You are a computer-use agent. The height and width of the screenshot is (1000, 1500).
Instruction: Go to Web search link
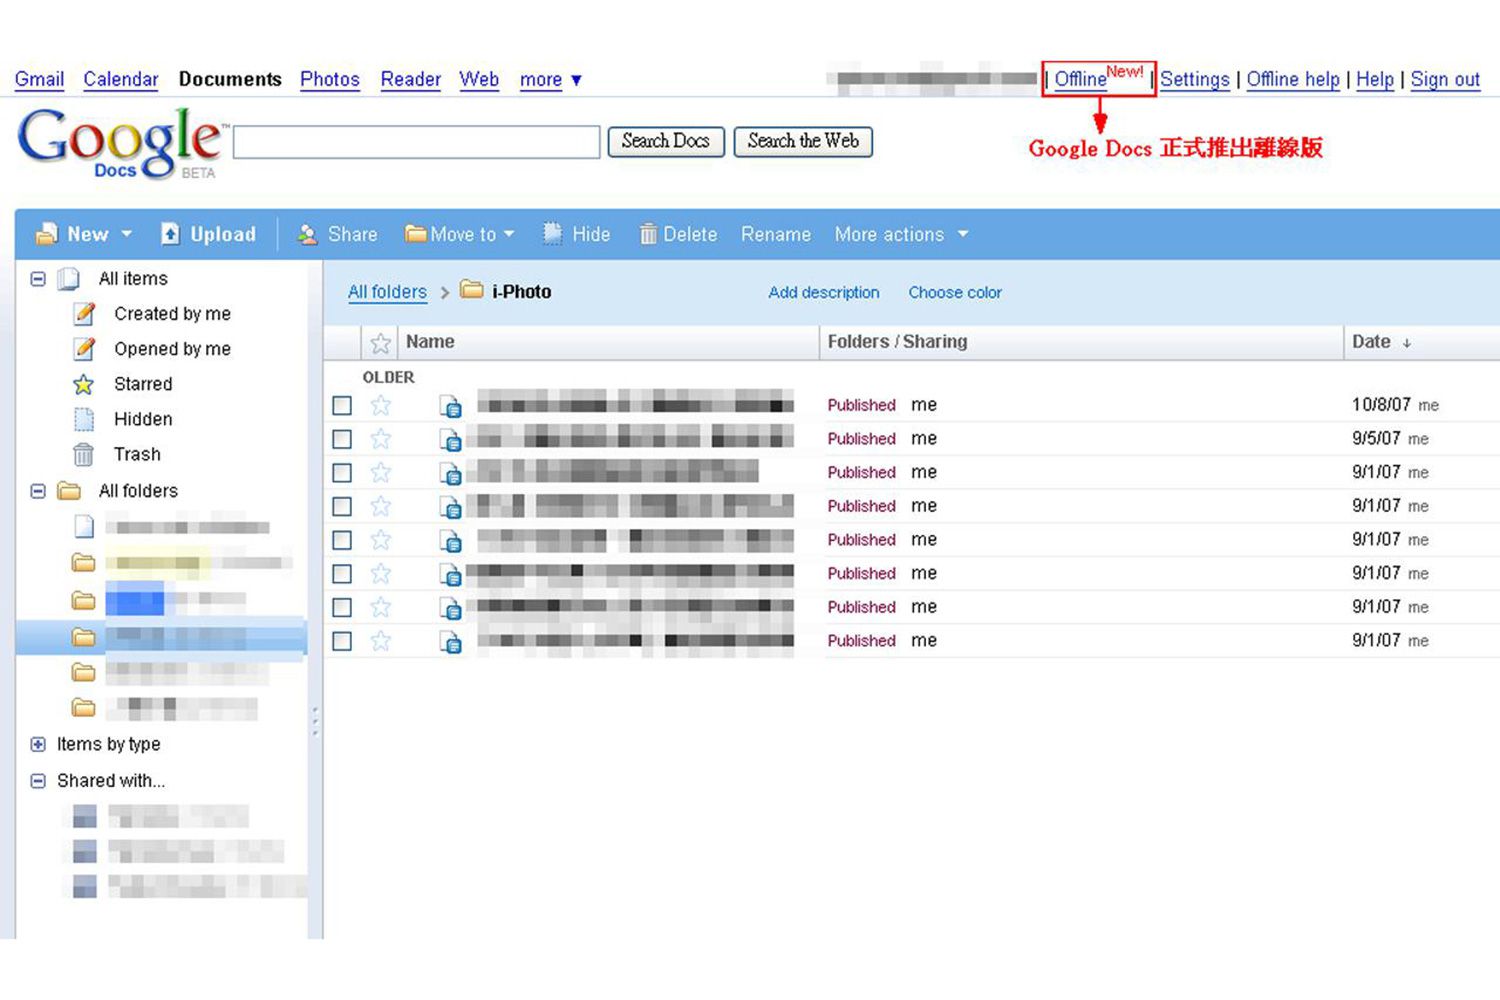click(x=479, y=80)
